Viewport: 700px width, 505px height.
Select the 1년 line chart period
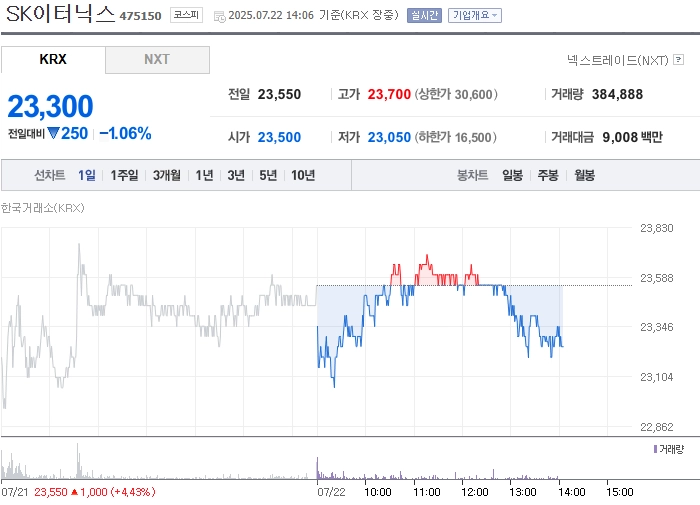(x=204, y=175)
